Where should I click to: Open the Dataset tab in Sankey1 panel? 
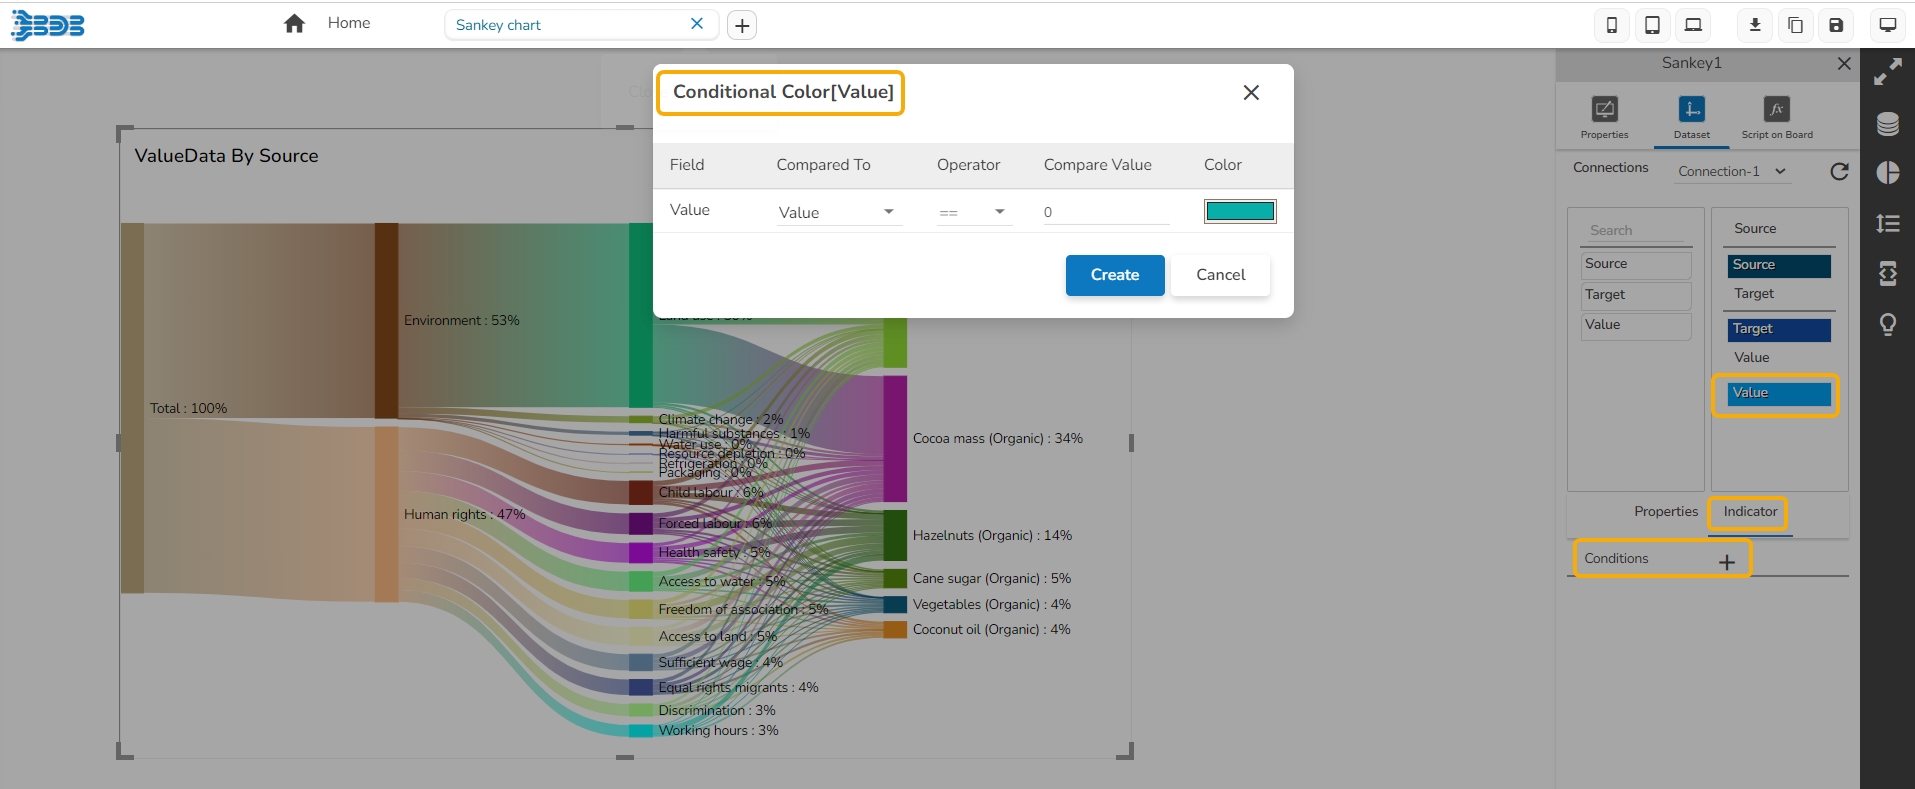[1691, 117]
